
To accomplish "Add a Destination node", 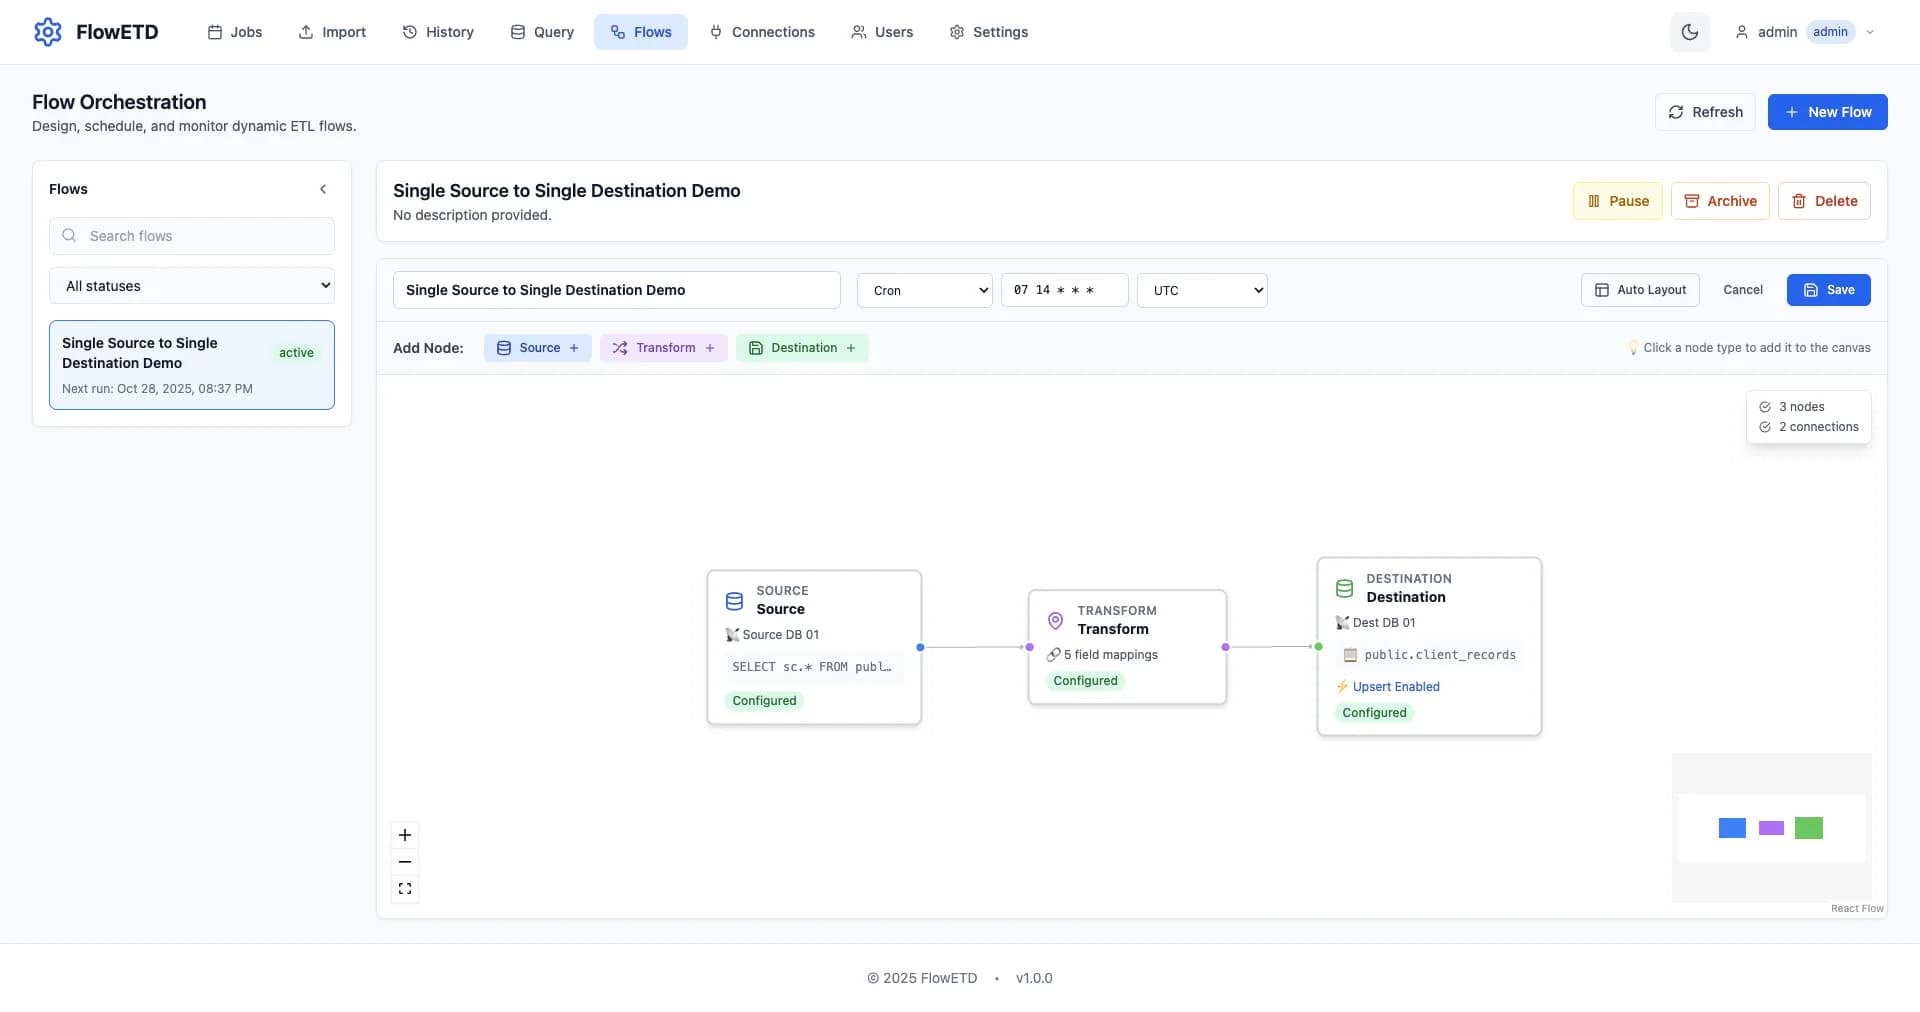I will [802, 348].
